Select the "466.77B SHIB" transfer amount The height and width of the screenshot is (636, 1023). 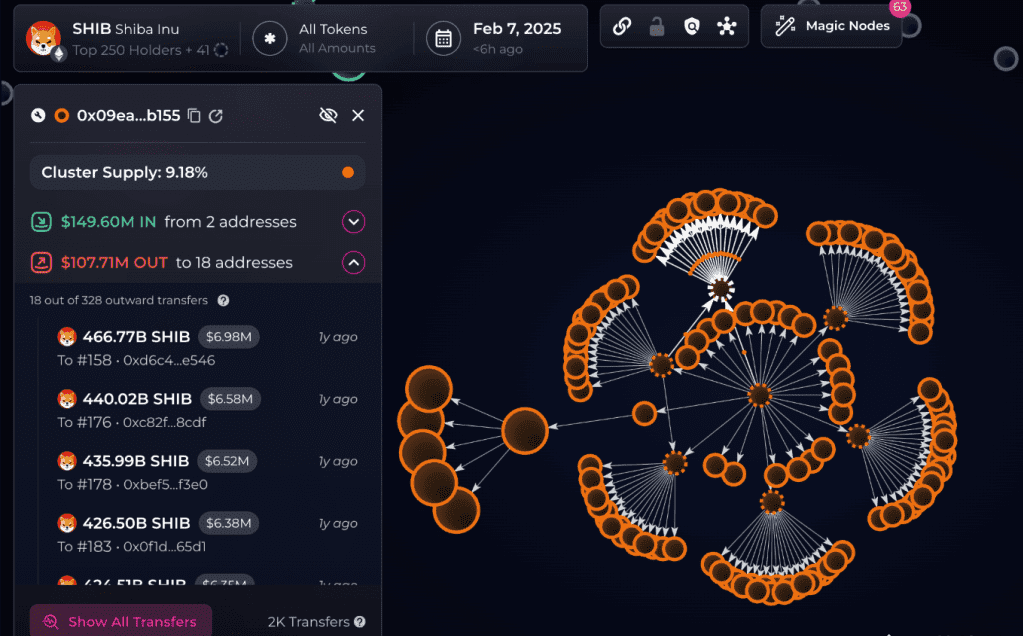pyautogui.click(x=136, y=337)
